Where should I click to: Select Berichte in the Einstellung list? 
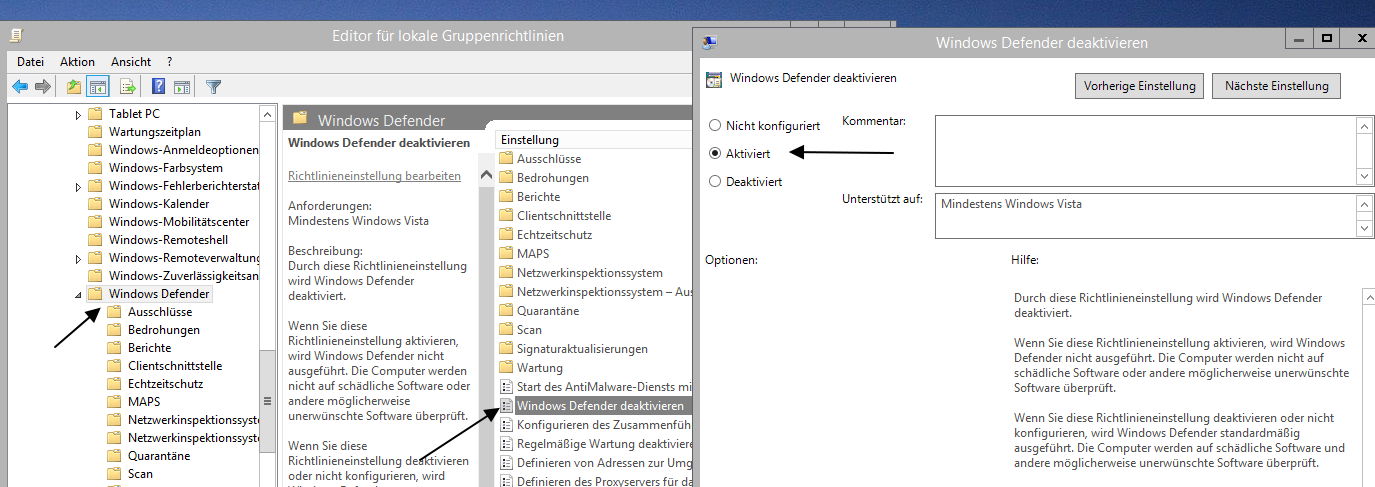pos(538,197)
